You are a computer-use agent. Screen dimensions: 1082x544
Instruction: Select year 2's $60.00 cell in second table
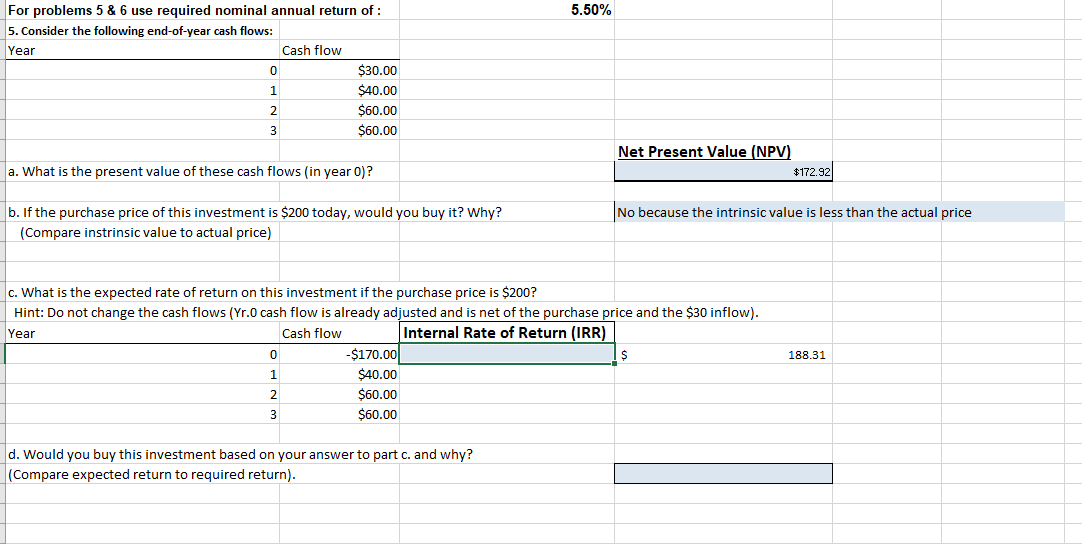click(339, 395)
